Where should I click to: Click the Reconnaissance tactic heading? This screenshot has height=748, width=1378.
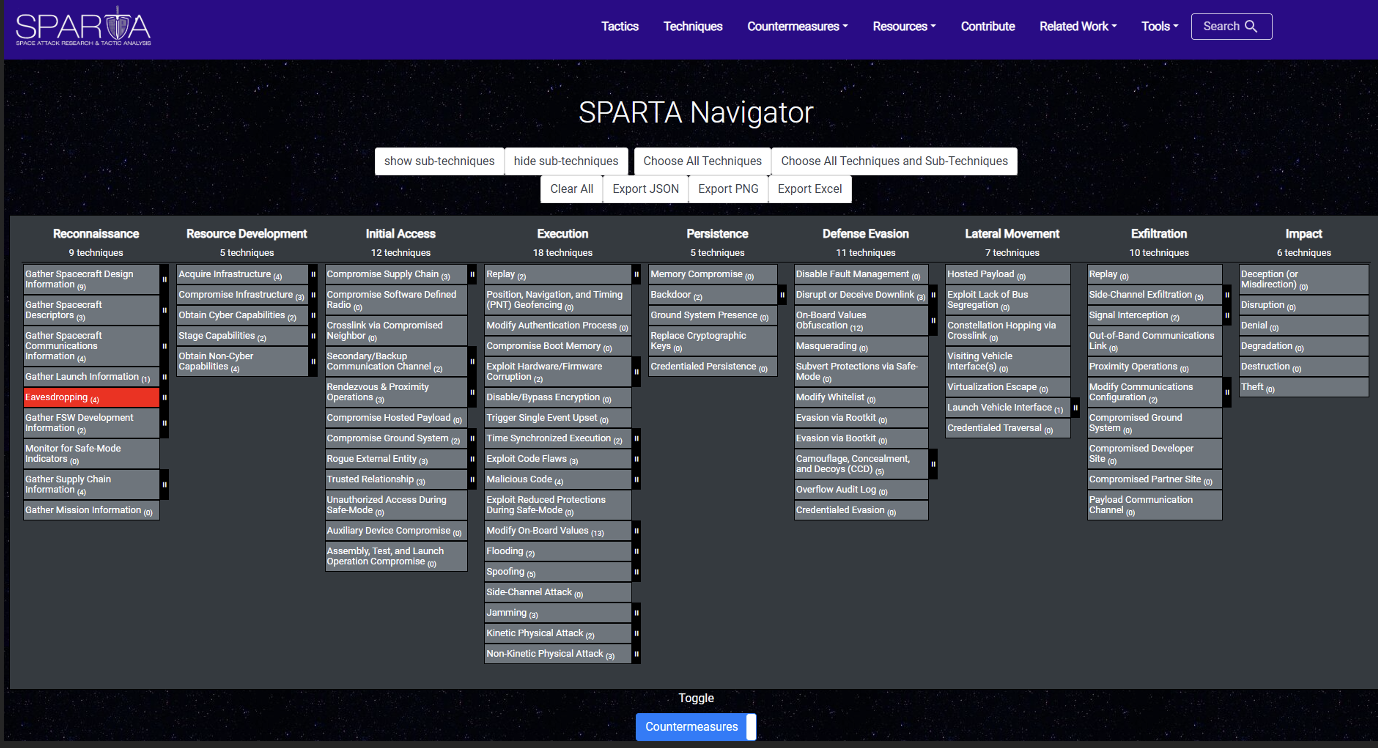pyautogui.click(x=96, y=234)
